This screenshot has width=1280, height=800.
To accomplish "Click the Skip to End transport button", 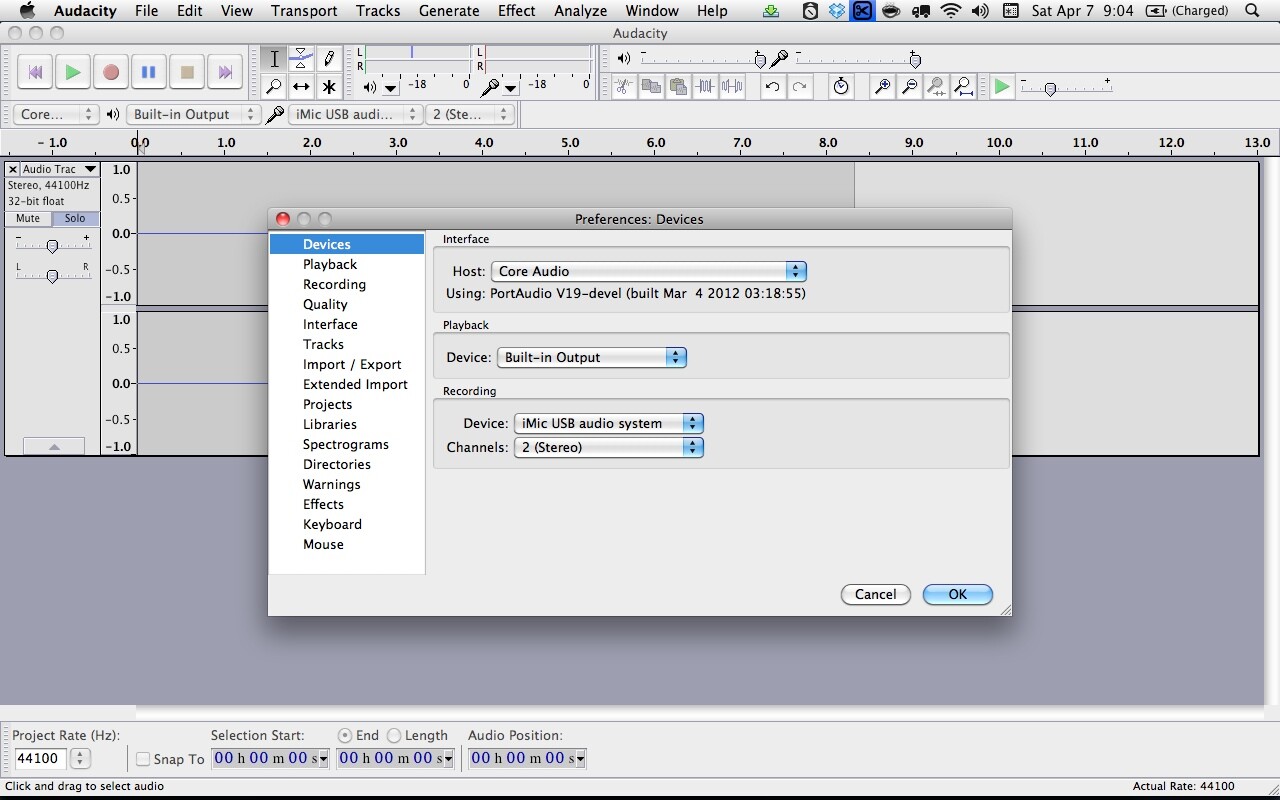I will (225, 72).
